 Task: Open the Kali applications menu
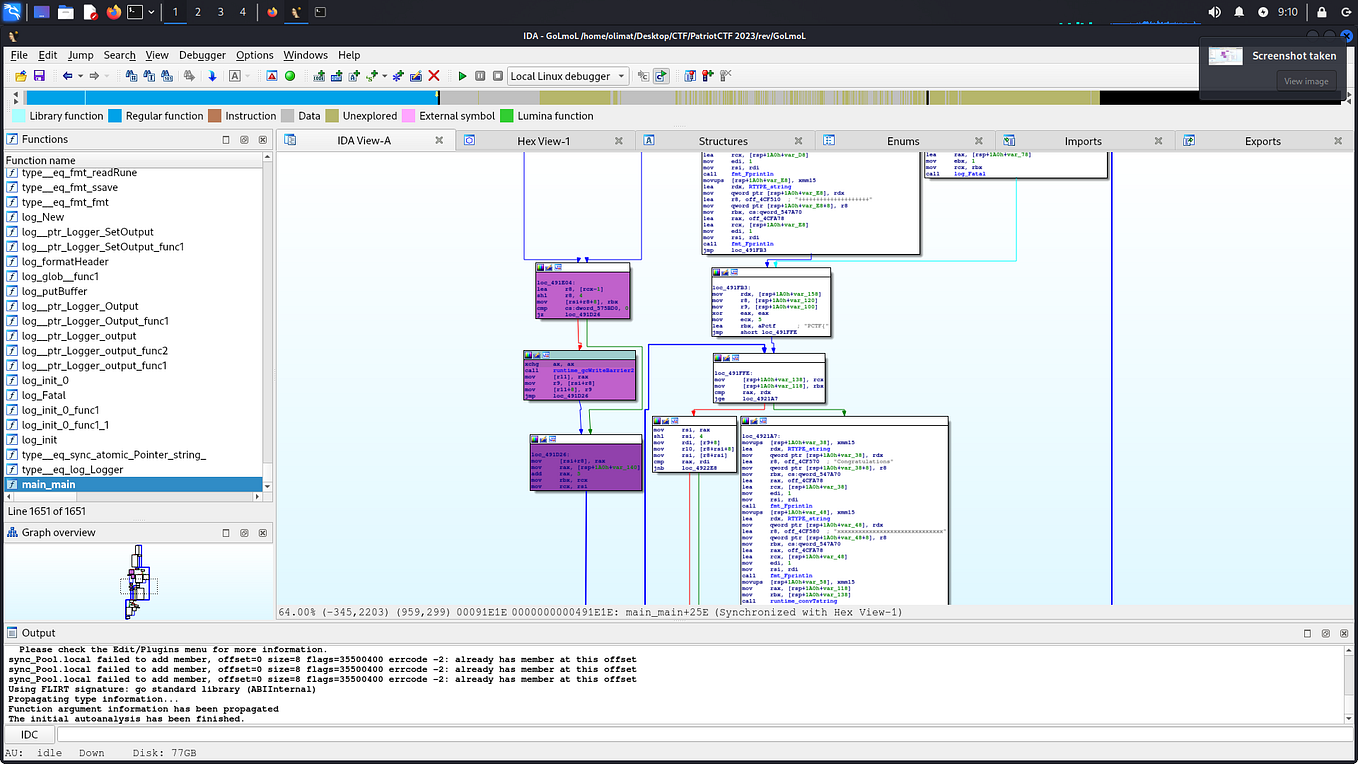point(13,12)
